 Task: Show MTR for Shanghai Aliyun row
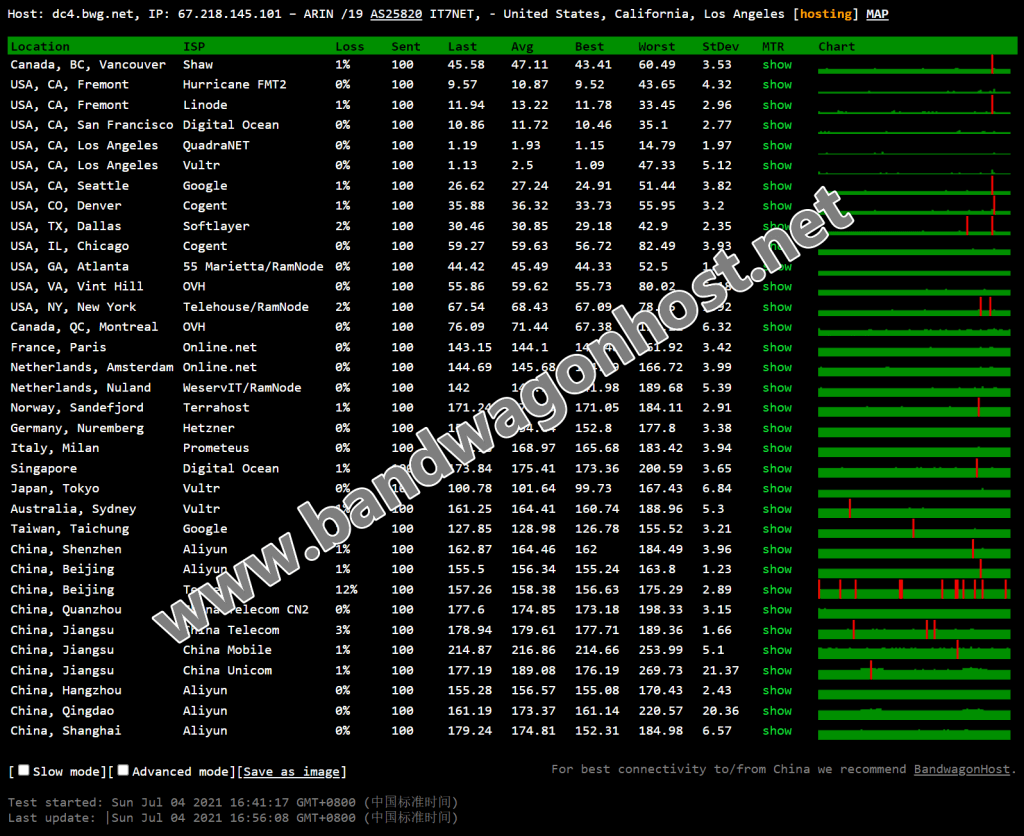click(777, 731)
